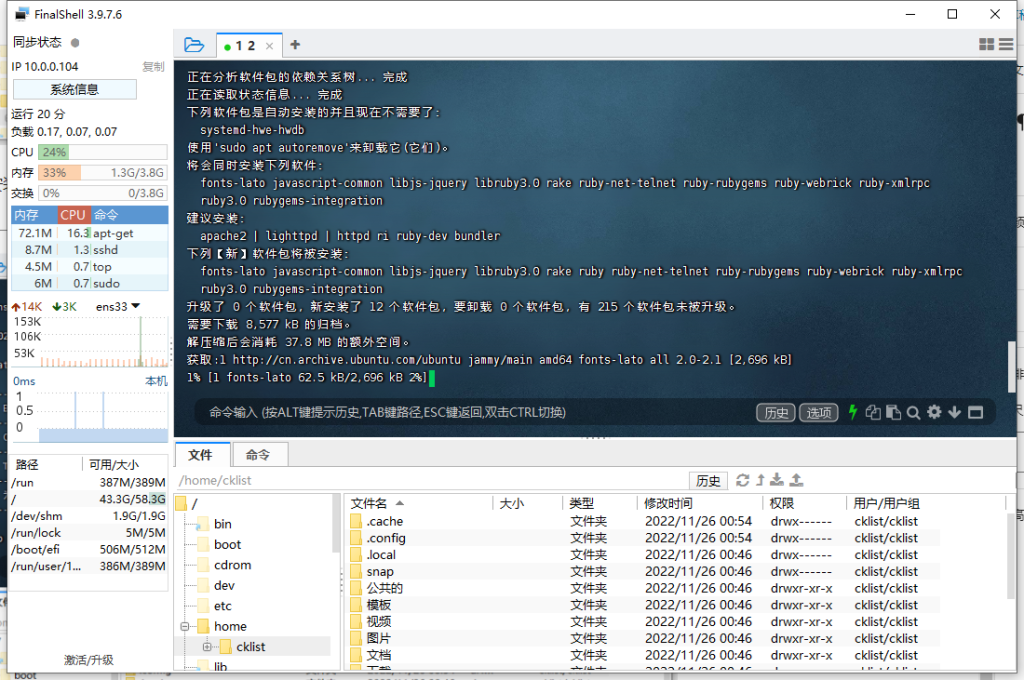The image size is (1024, 680).
Task: Sort by 文件名 column header
Action: [x=419, y=504]
